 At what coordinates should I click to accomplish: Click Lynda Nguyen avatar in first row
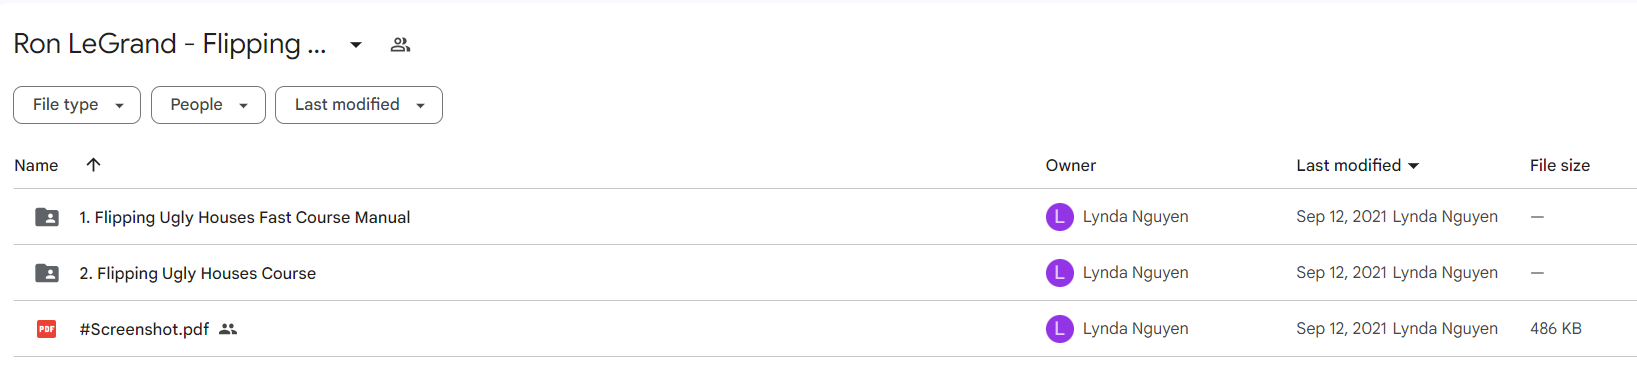coord(1059,217)
